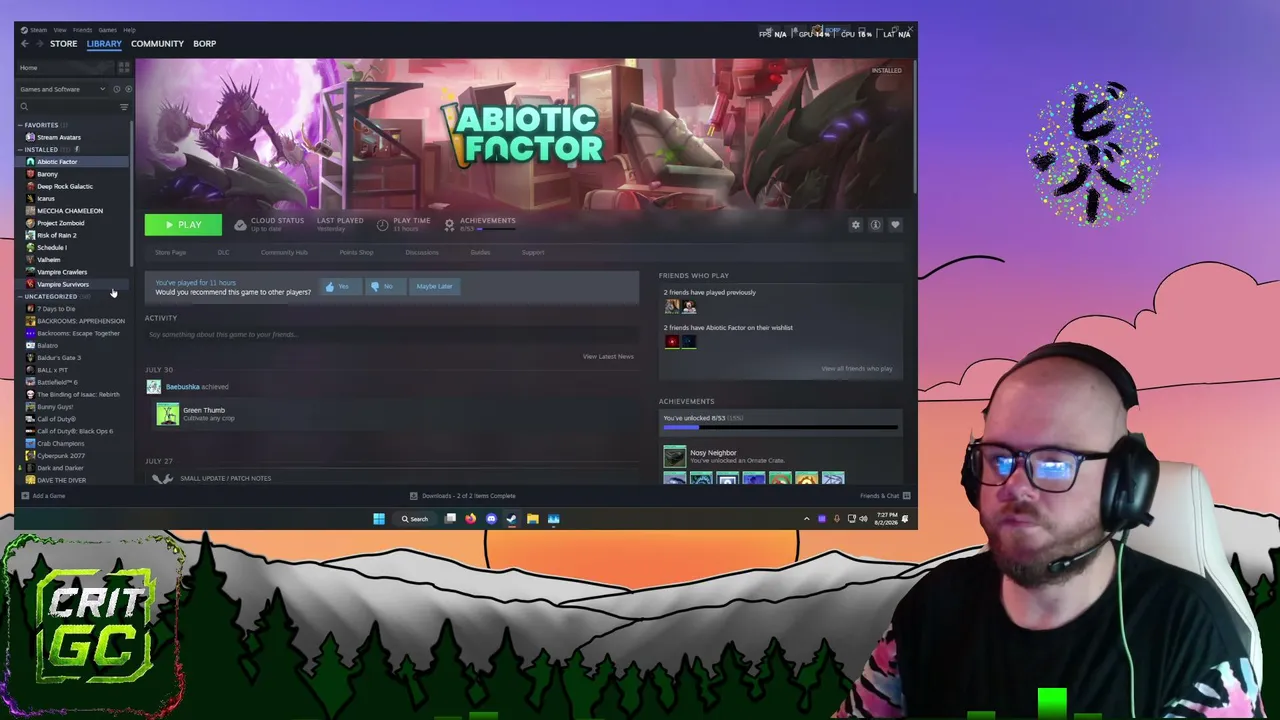Open the Friends menu
Image resolution: width=1280 pixels, height=720 pixels.
click(x=82, y=30)
